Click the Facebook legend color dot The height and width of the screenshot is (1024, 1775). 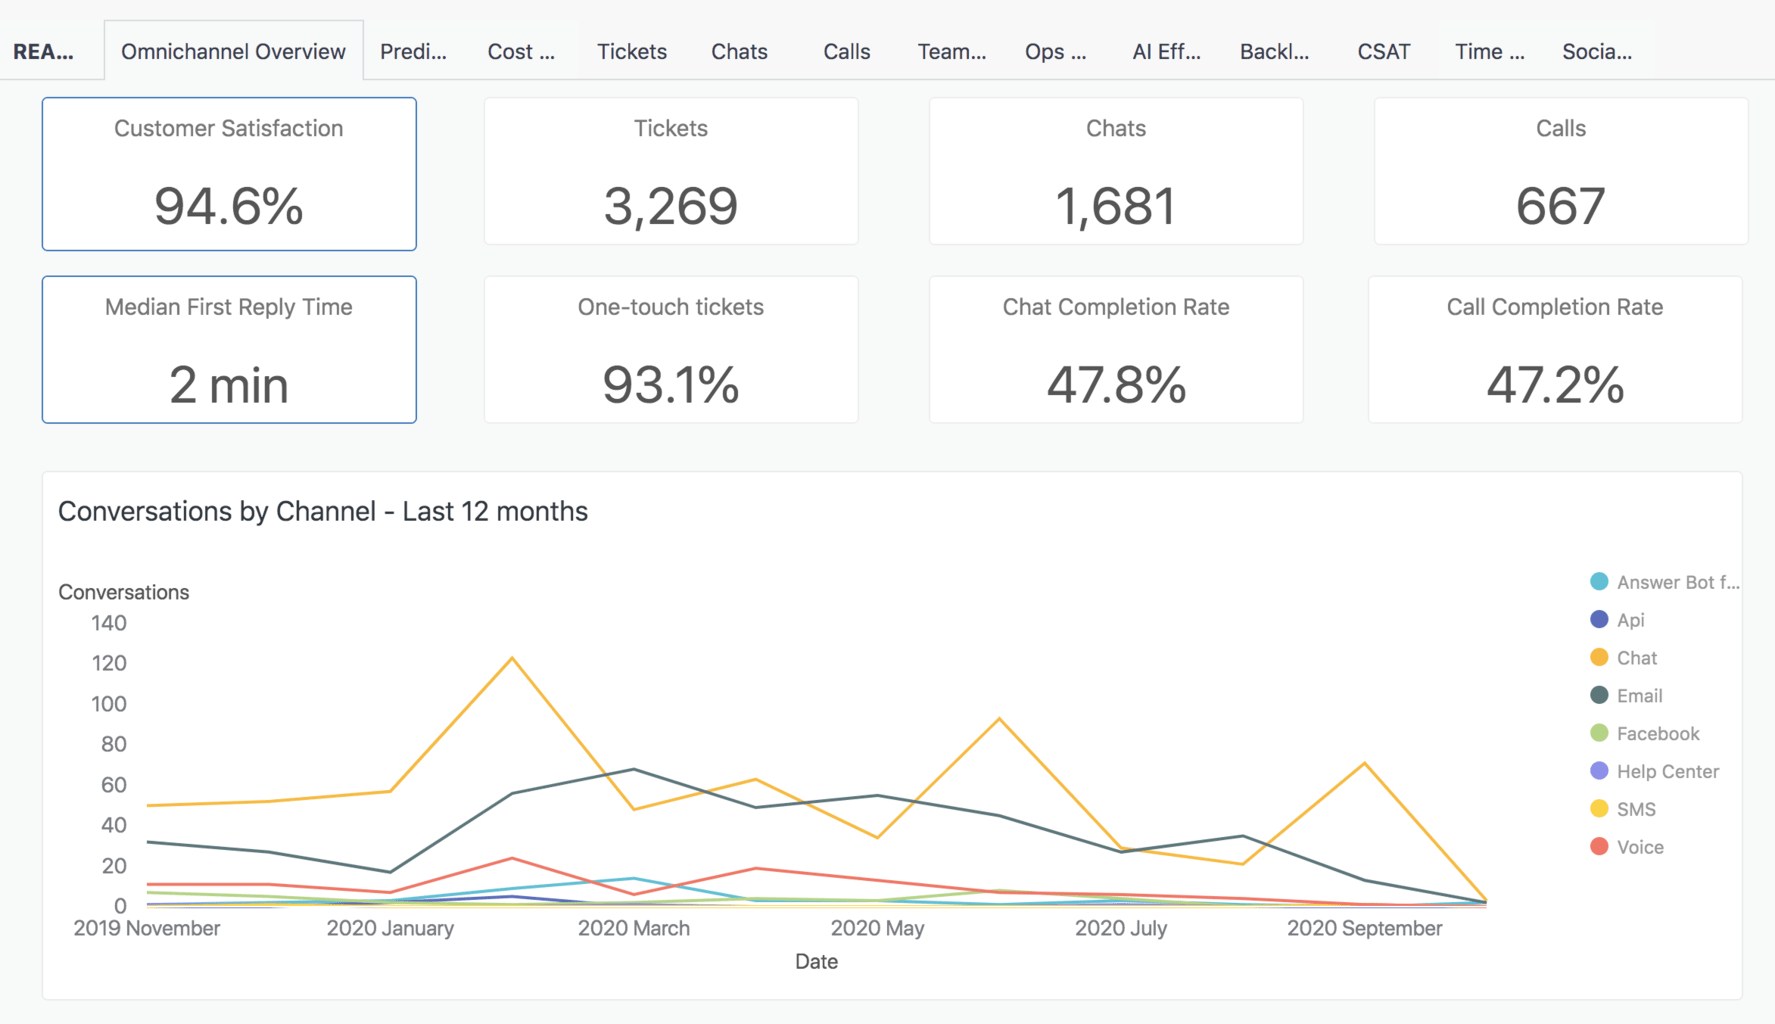(x=1599, y=734)
